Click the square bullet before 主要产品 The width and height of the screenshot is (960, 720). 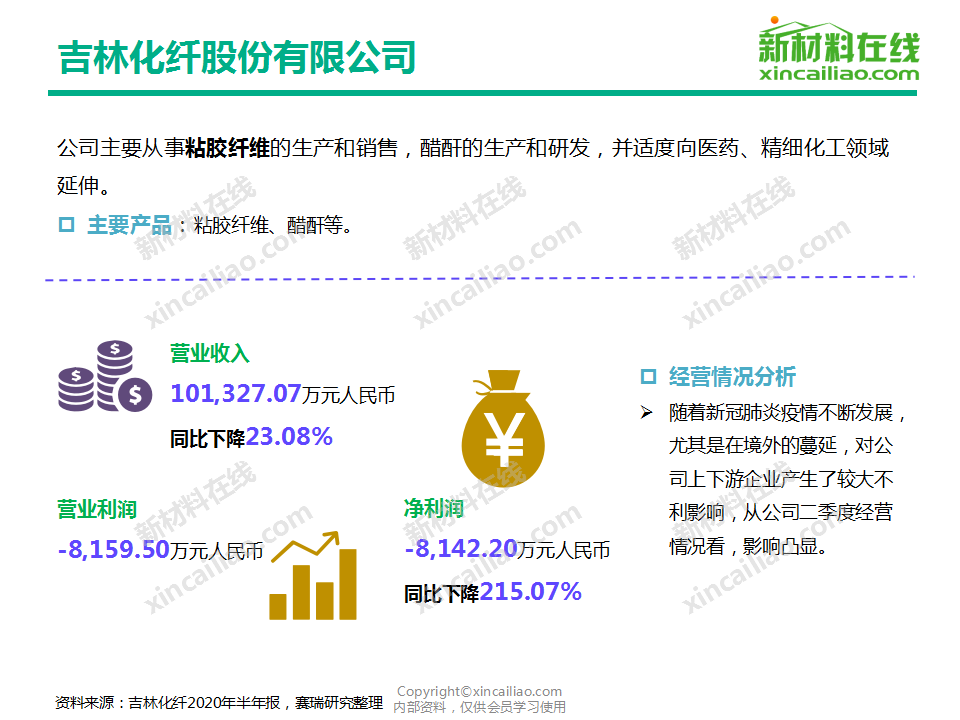[66, 225]
